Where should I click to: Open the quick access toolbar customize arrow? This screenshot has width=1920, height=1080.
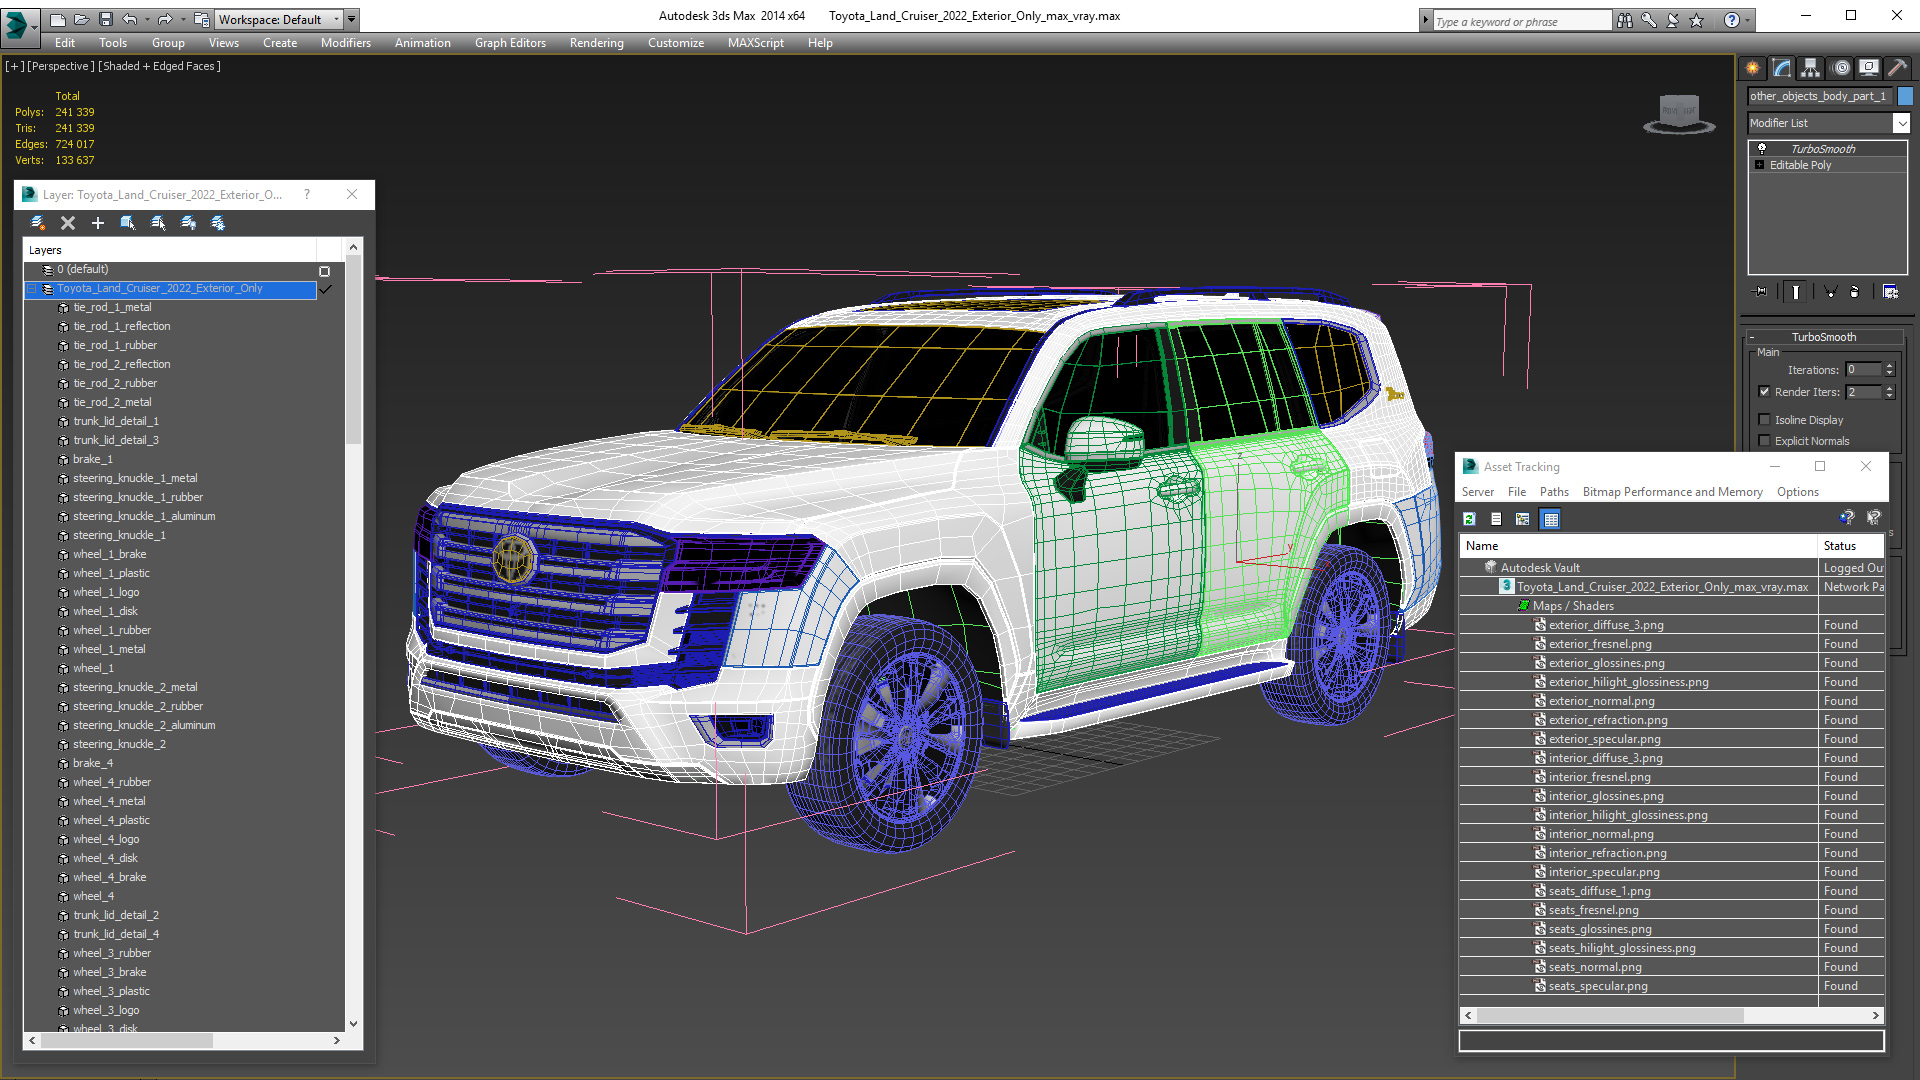pos(352,19)
